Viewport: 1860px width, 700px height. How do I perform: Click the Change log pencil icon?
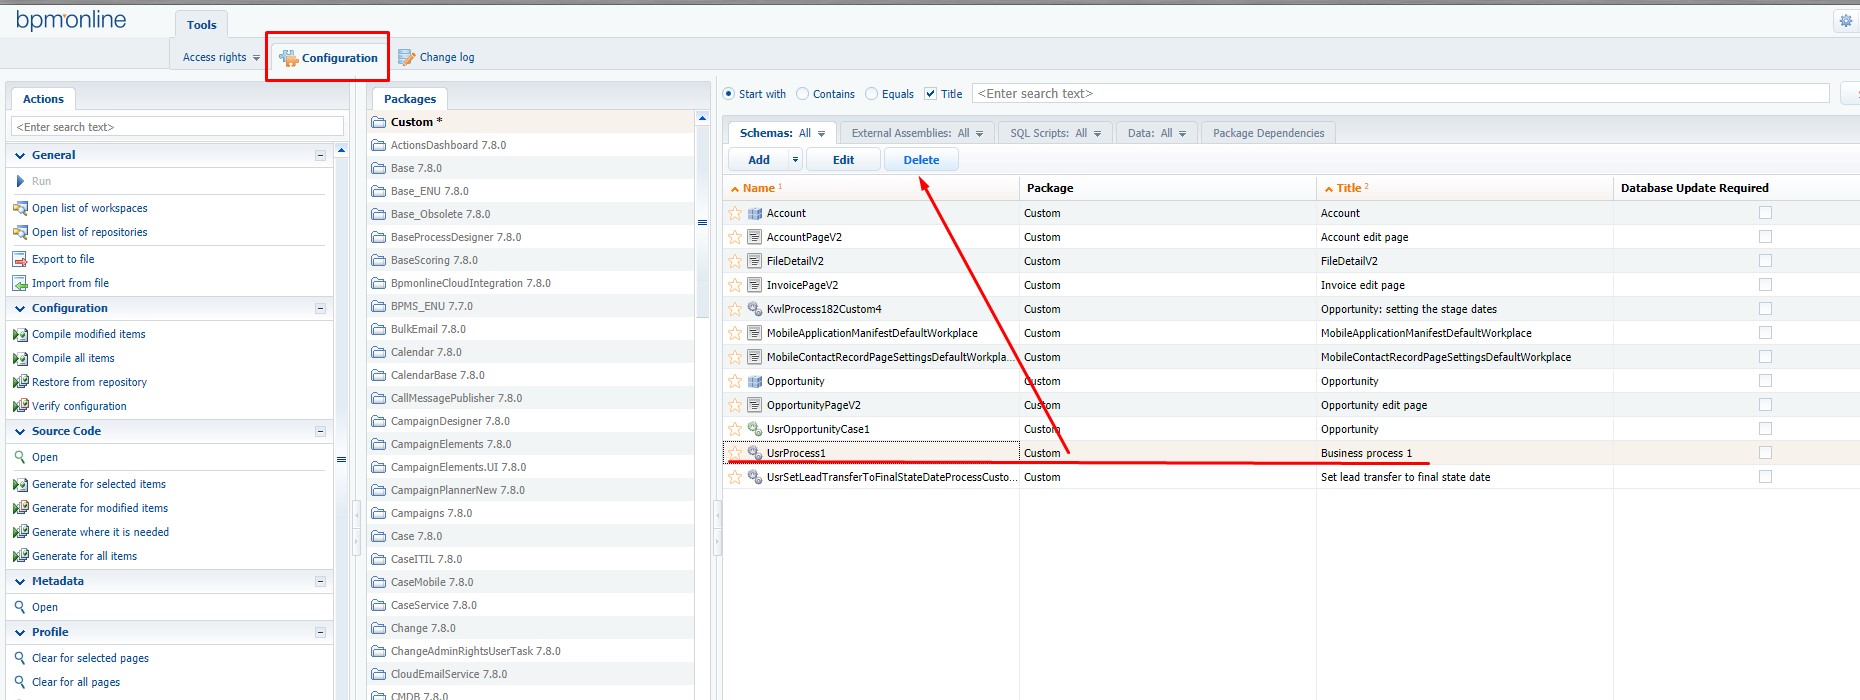[406, 57]
